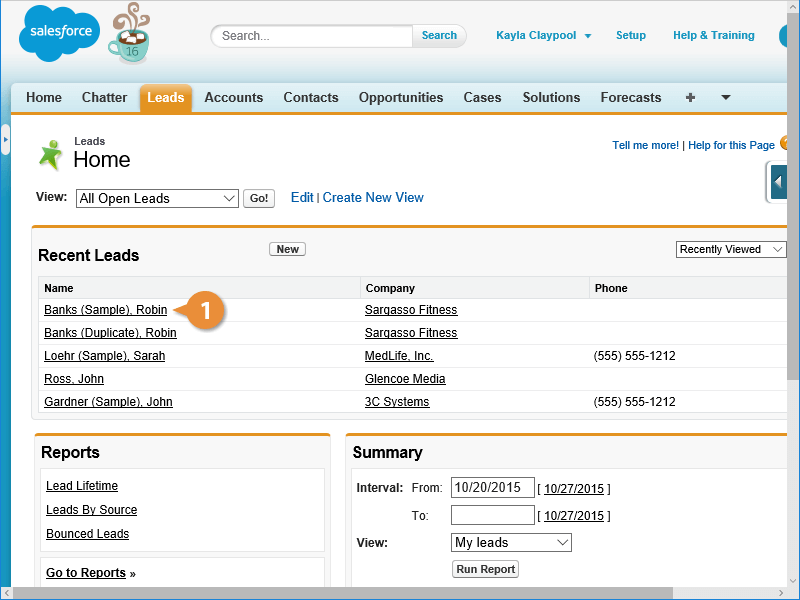Open Sargasso Fitness in Banks (Sample) row
800x600 pixels.
click(x=411, y=310)
